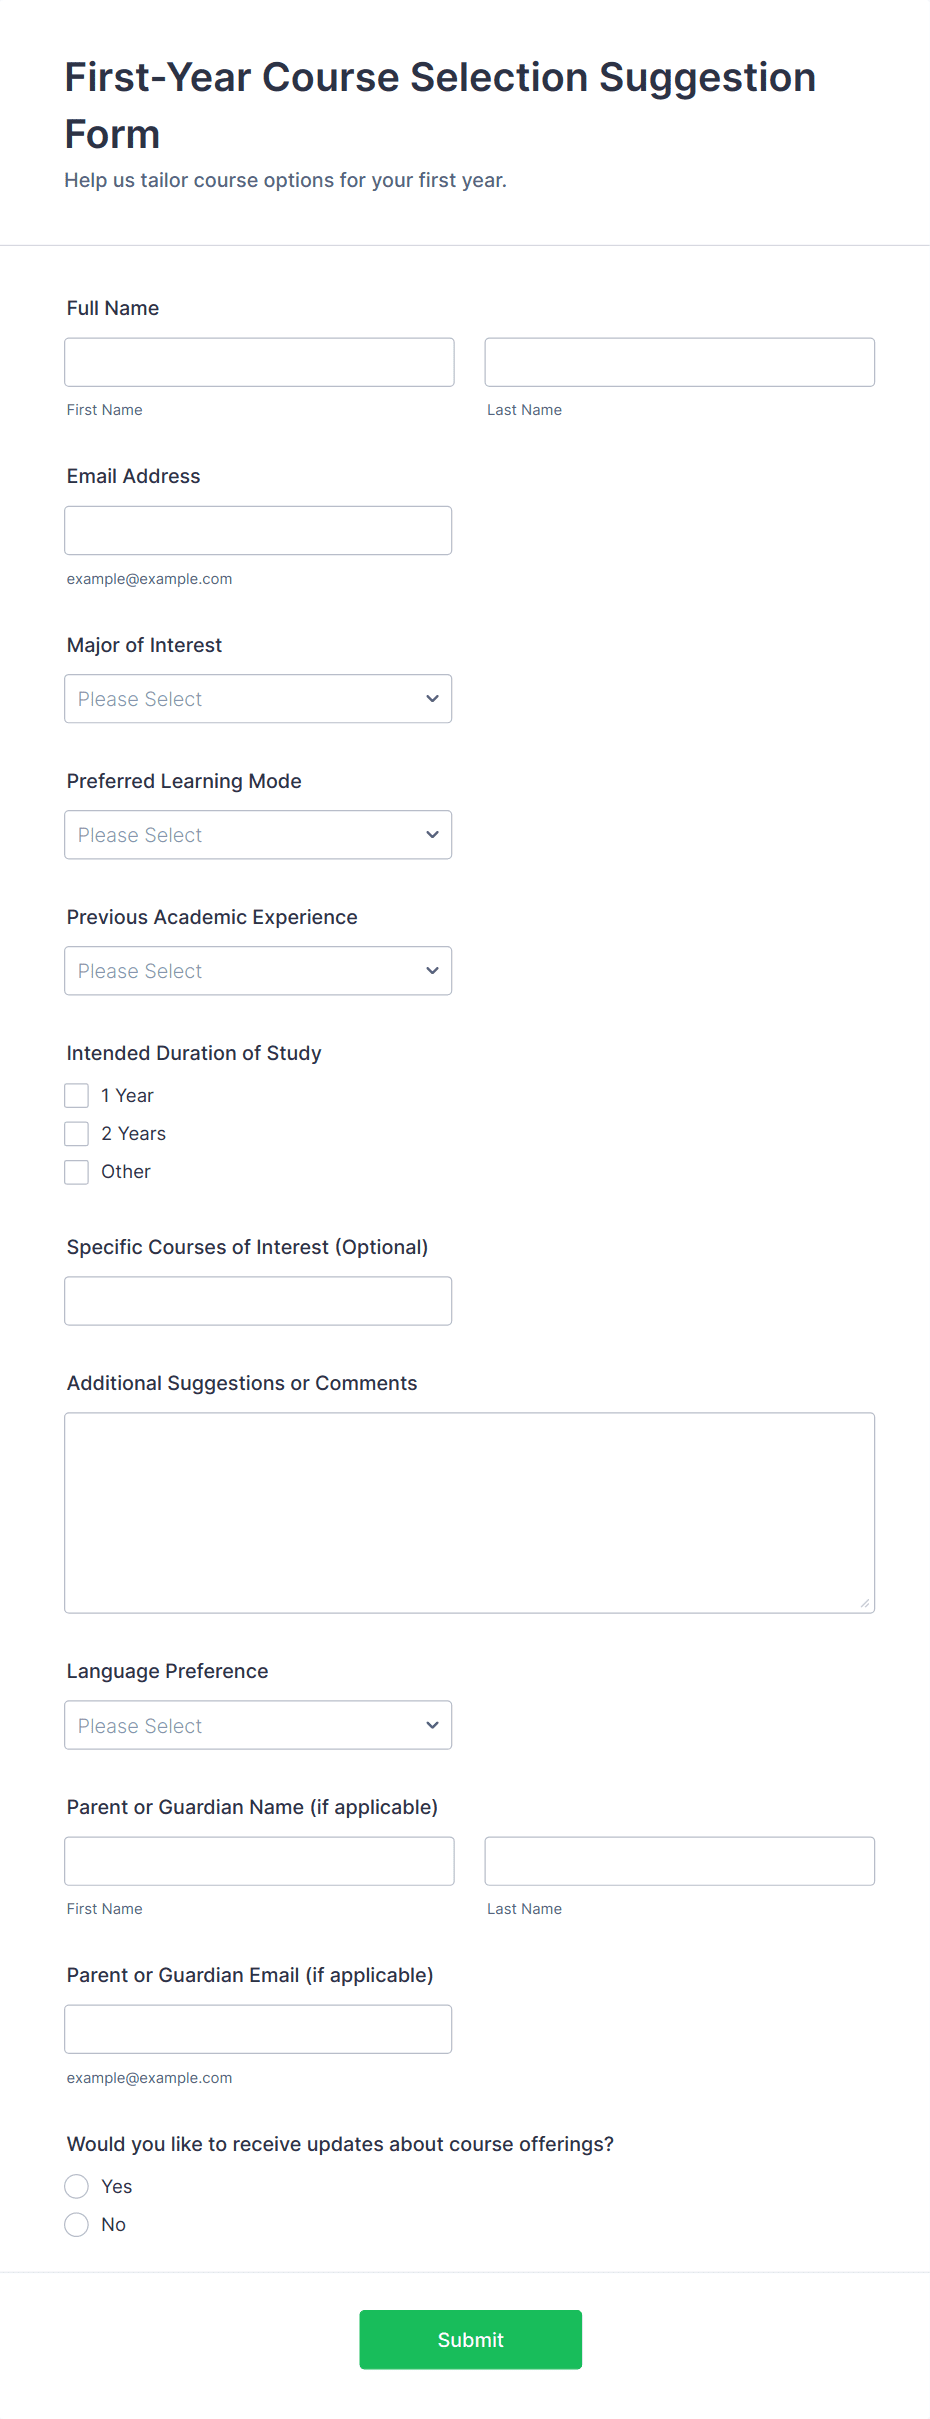Check the 1 Year duration checkbox

tap(77, 1096)
